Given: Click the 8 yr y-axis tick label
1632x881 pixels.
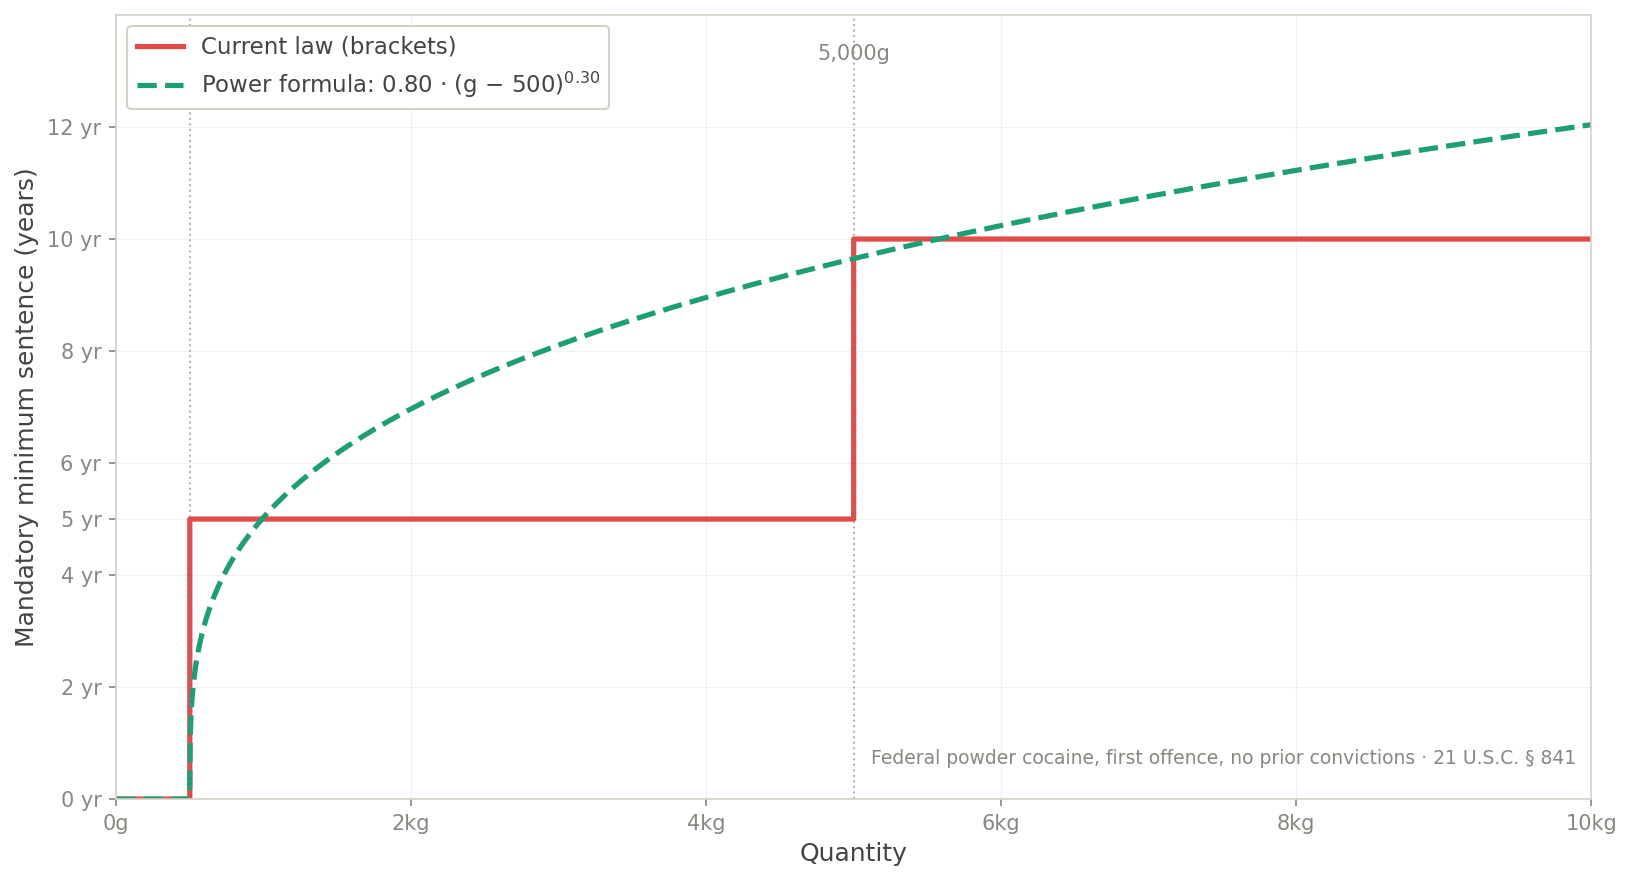Looking at the screenshot, I should tap(81, 352).
